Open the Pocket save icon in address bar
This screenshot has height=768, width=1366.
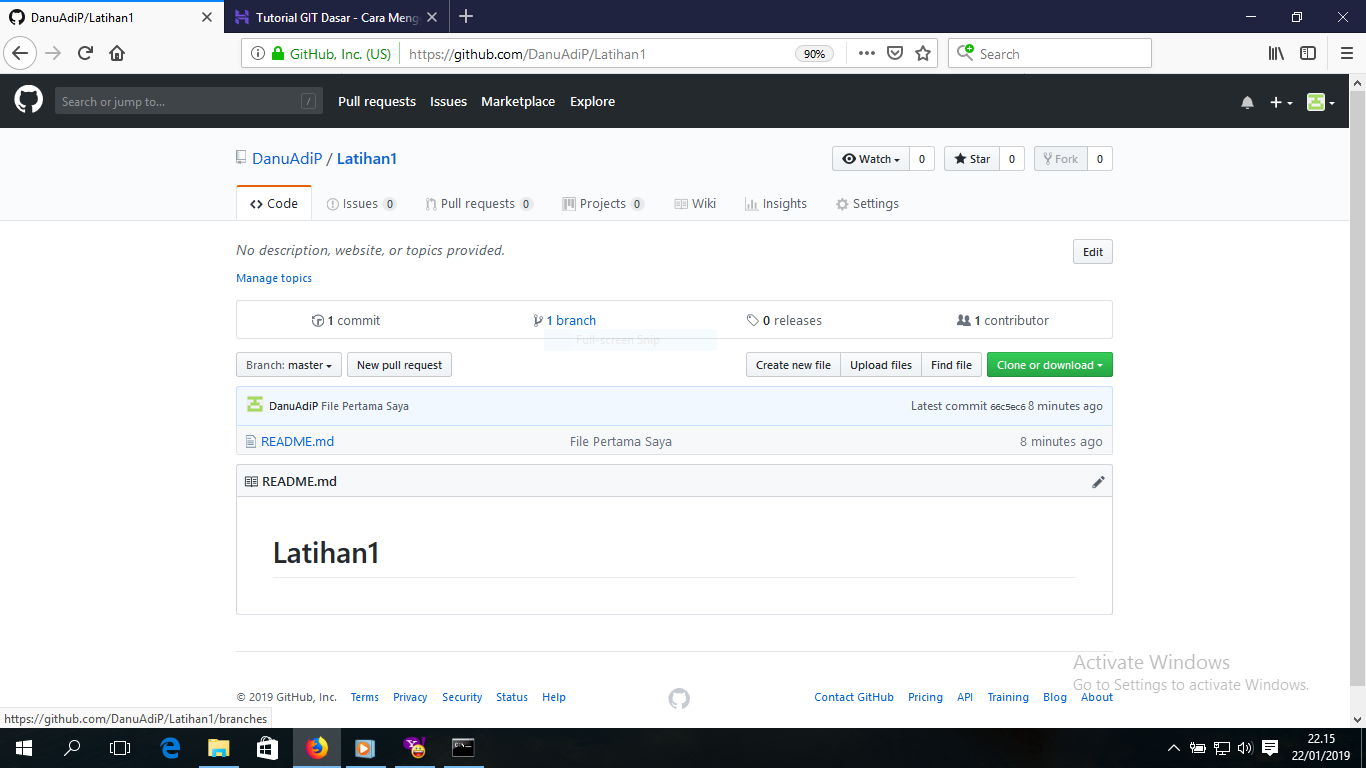(x=895, y=53)
